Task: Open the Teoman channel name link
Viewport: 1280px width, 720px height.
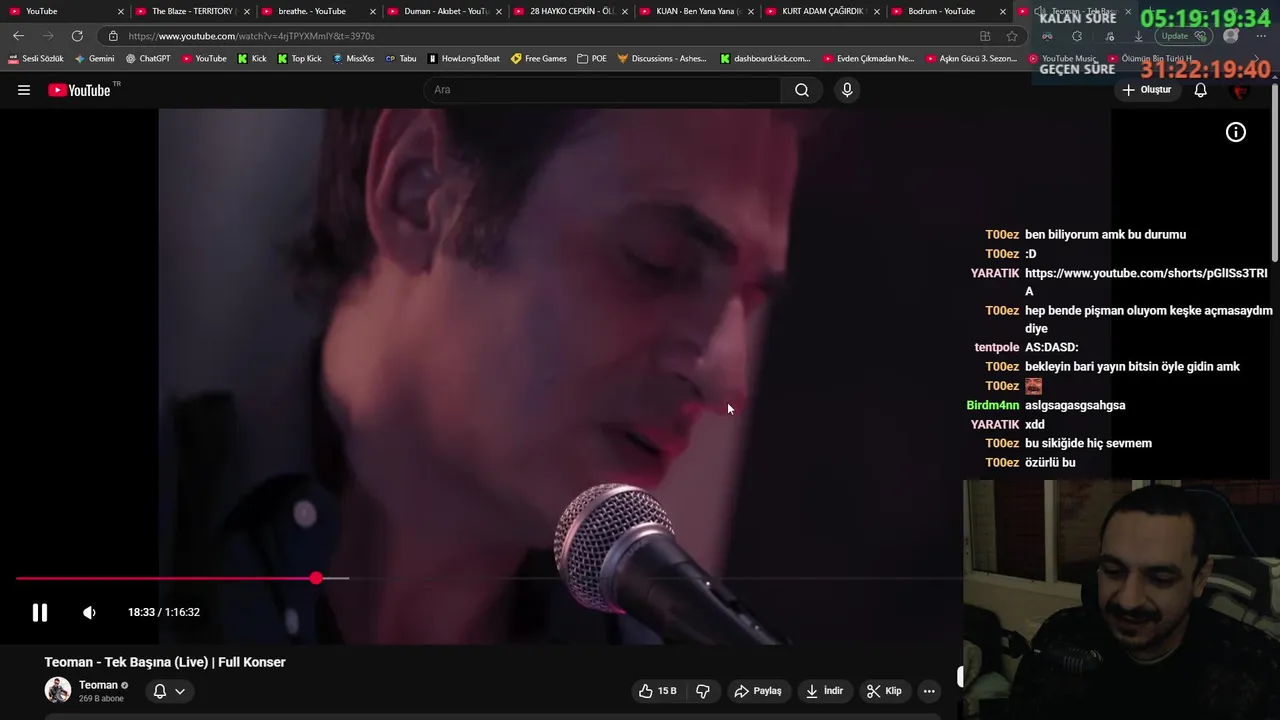Action: tap(98, 685)
